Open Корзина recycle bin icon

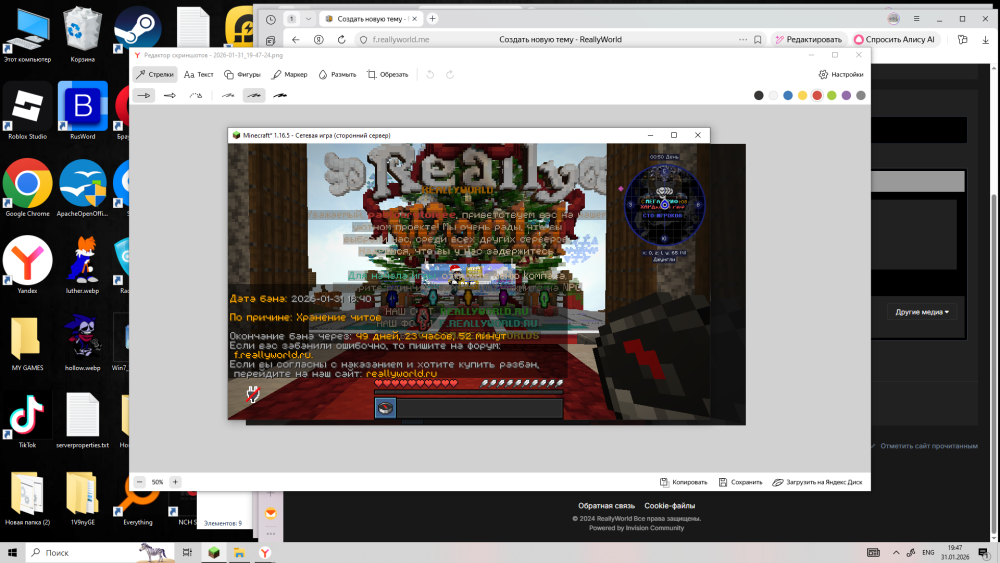pyautogui.click(x=83, y=34)
